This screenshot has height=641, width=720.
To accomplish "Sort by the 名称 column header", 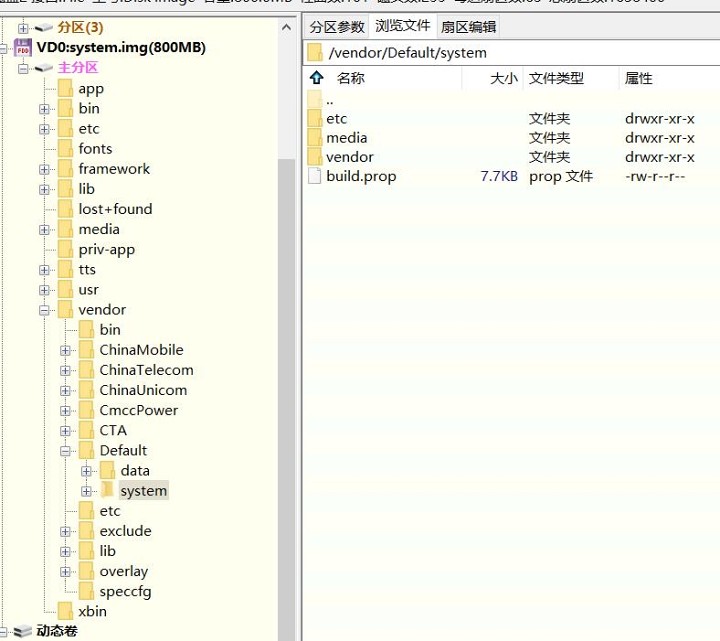I will coord(351,78).
